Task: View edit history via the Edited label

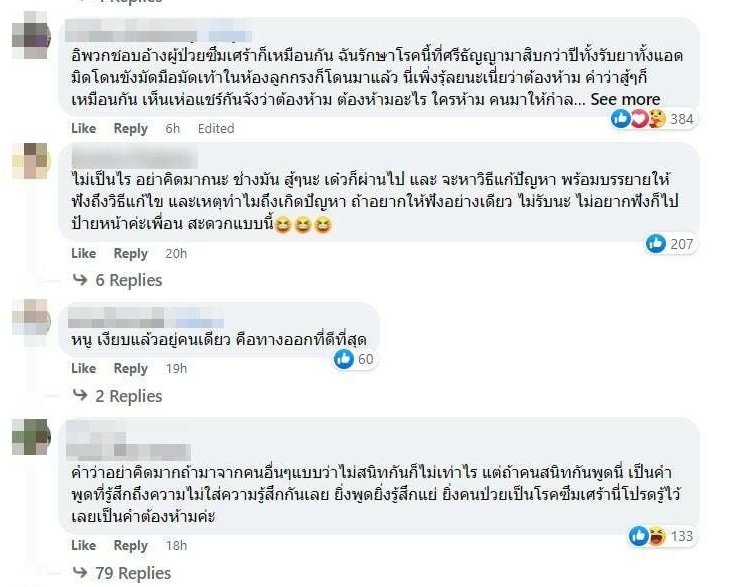Action: pyautogui.click(x=216, y=128)
